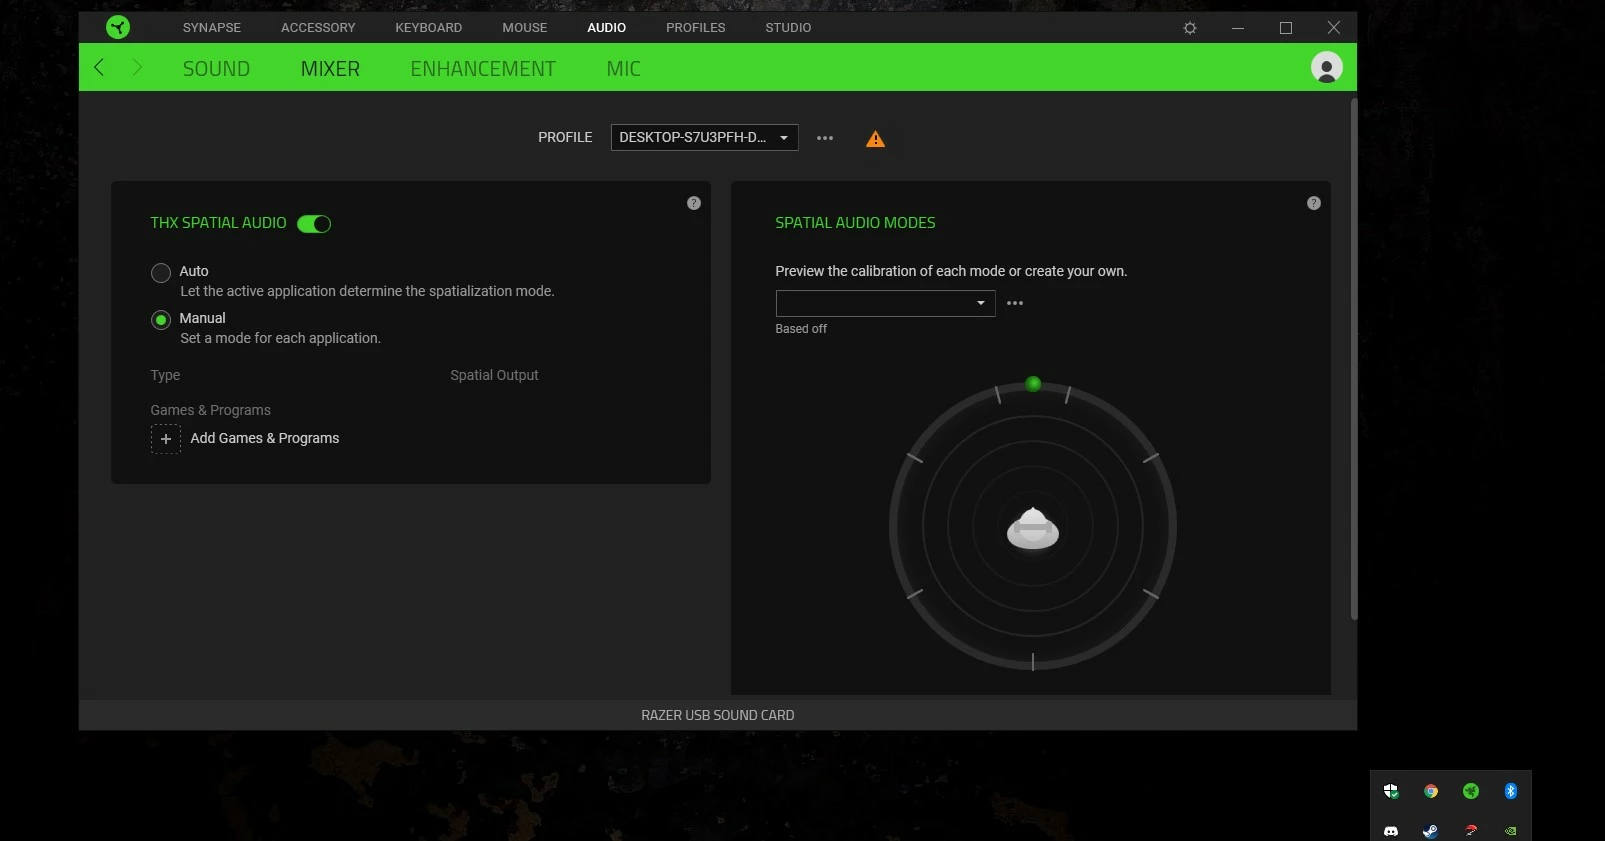Switch to the SYNAPSE tab
Image resolution: width=1605 pixels, height=841 pixels.
pos(212,28)
